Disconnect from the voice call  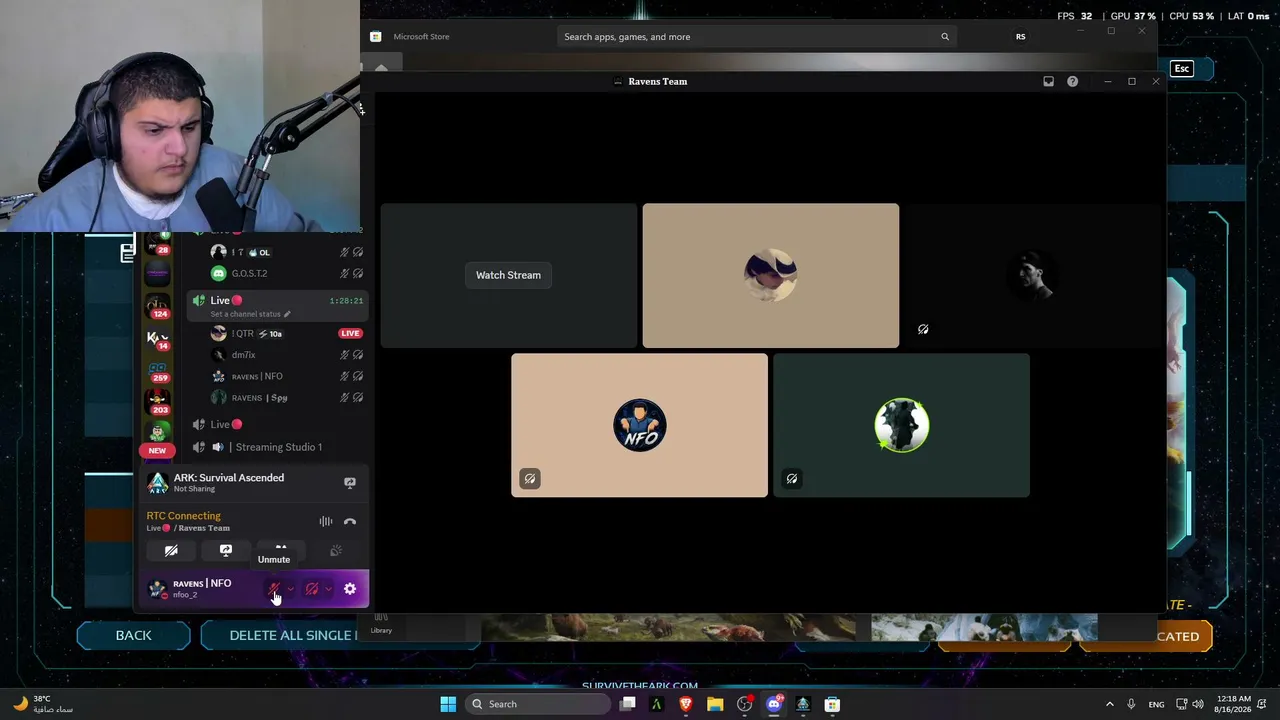pos(350,521)
